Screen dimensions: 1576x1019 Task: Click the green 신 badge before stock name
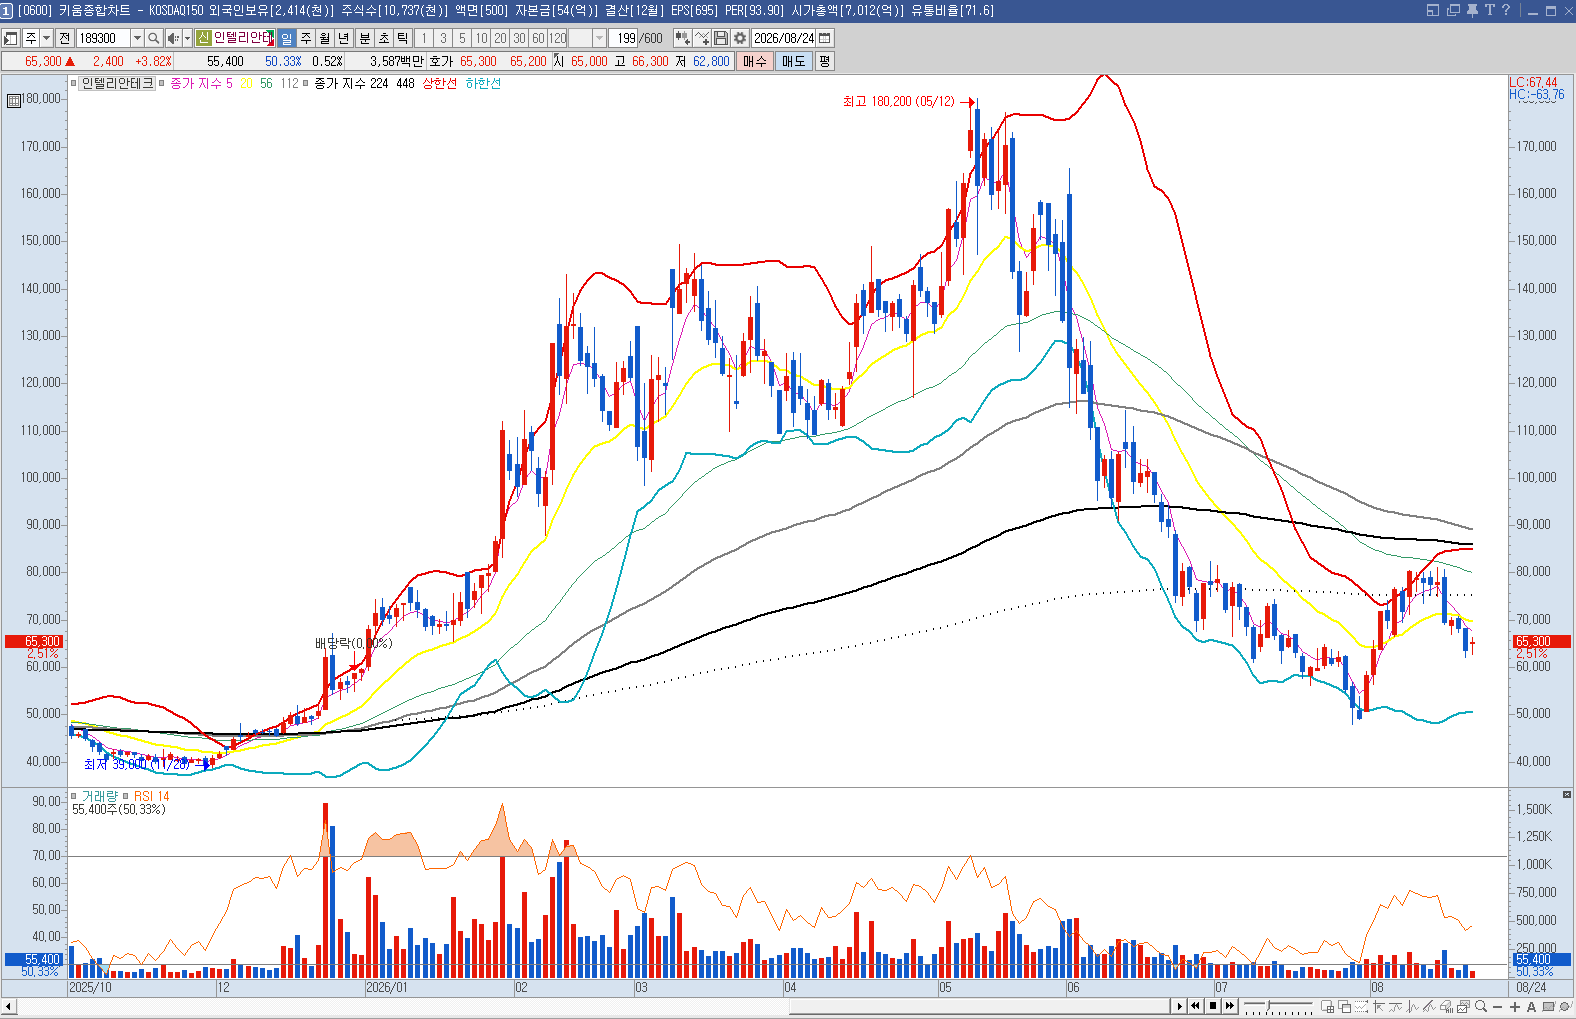pyautogui.click(x=203, y=38)
